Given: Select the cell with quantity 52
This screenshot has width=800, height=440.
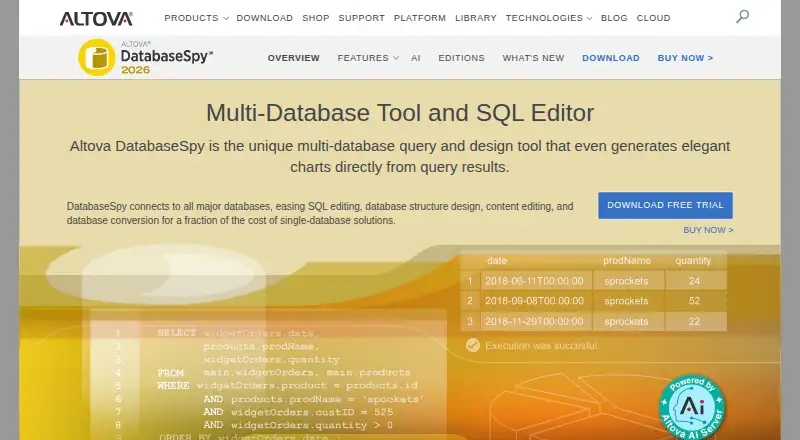Looking at the screenshot, I should coord(694,301).
